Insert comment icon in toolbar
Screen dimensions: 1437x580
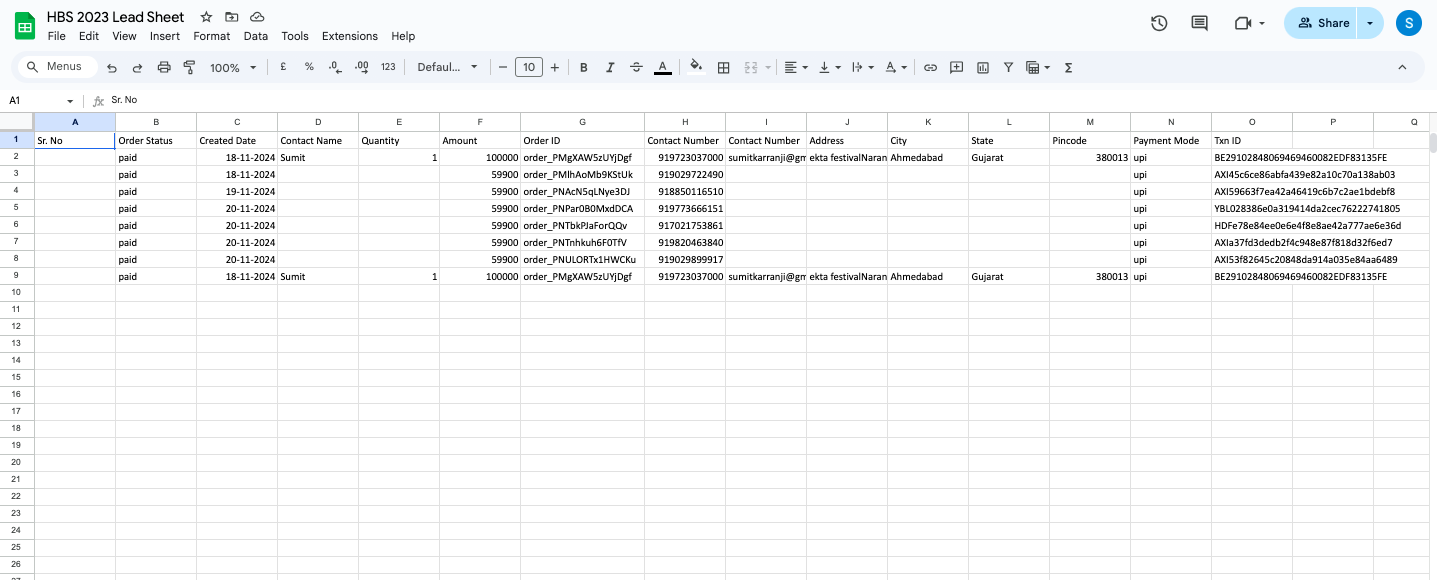(x=956, y=67)
